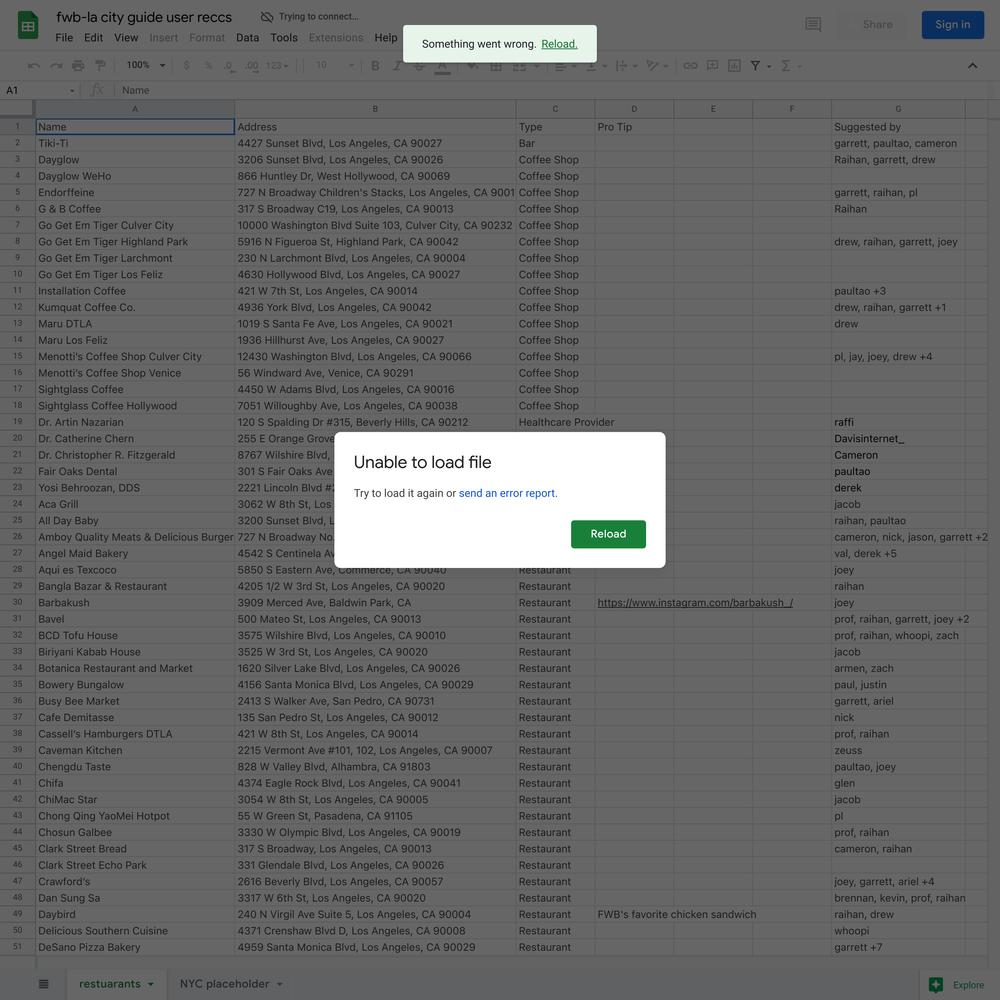Apply percent format icon
This screenshot has width=1000, height=1000.
[208, 66]
